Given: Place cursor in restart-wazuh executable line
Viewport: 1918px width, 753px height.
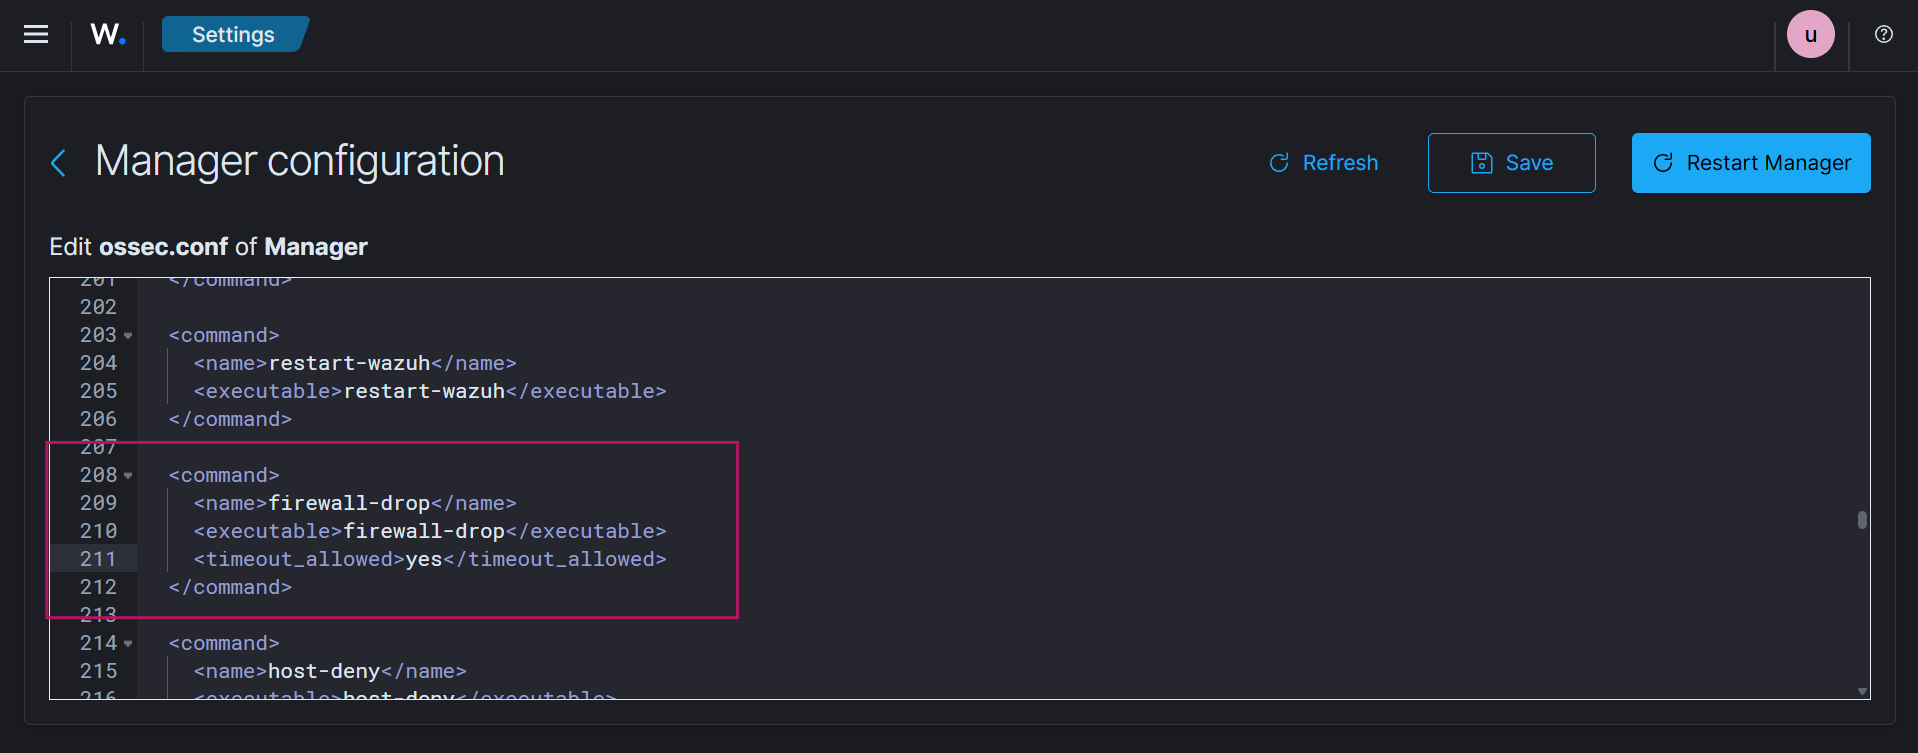Looking at the screenshot, I should coord(424,392).
